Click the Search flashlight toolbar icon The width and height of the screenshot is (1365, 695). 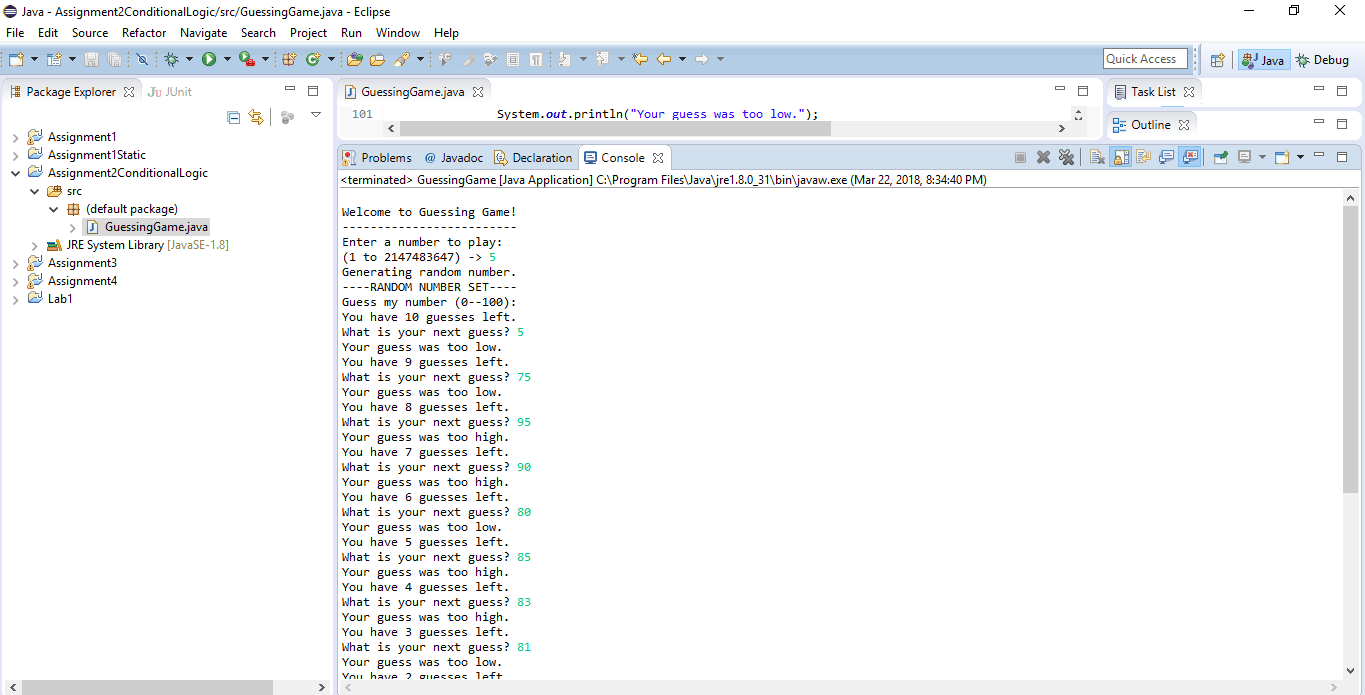pos(403,60)
